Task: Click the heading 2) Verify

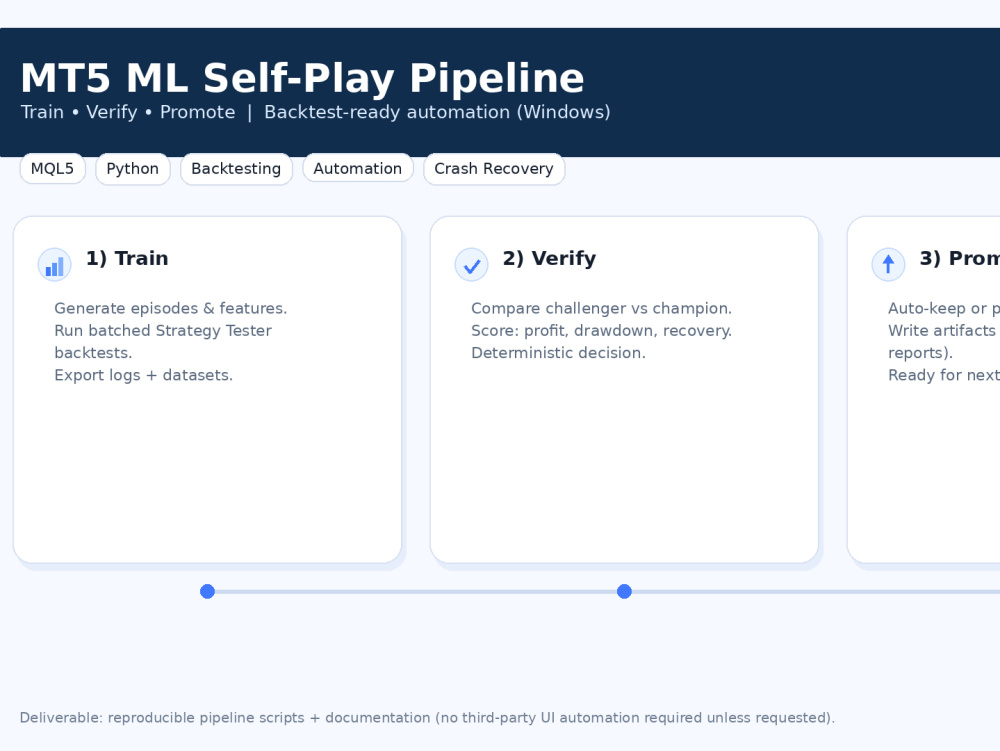Action: tap(550, 258)
